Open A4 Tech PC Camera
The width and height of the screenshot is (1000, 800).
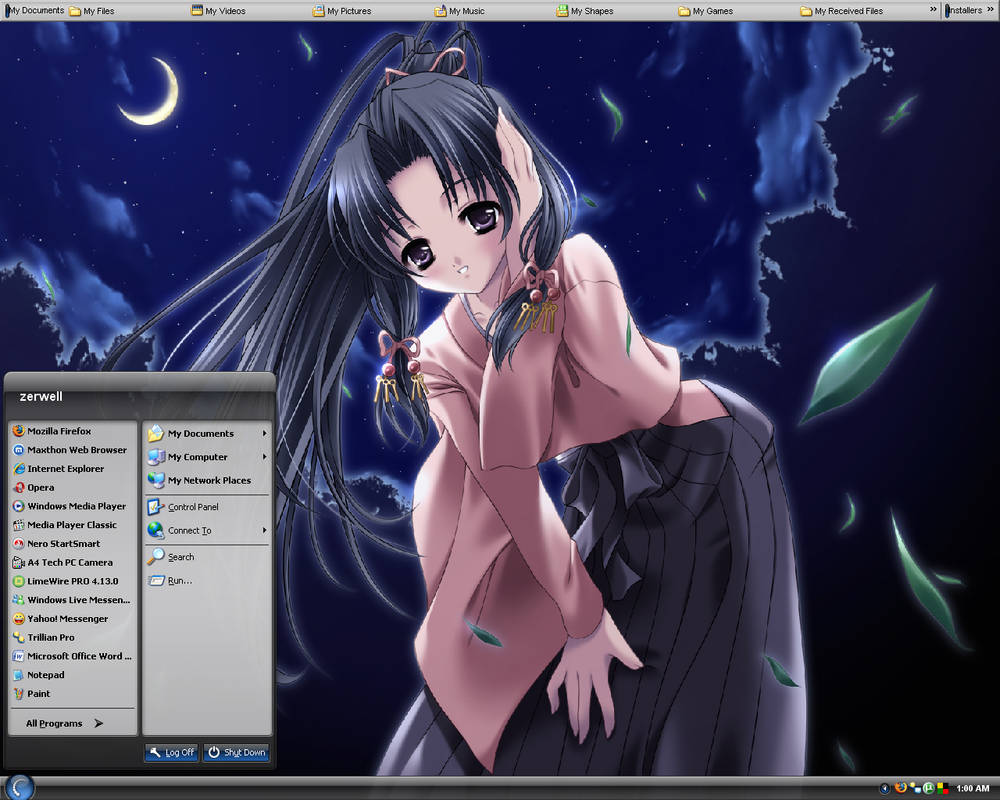[x=73, y=563]
